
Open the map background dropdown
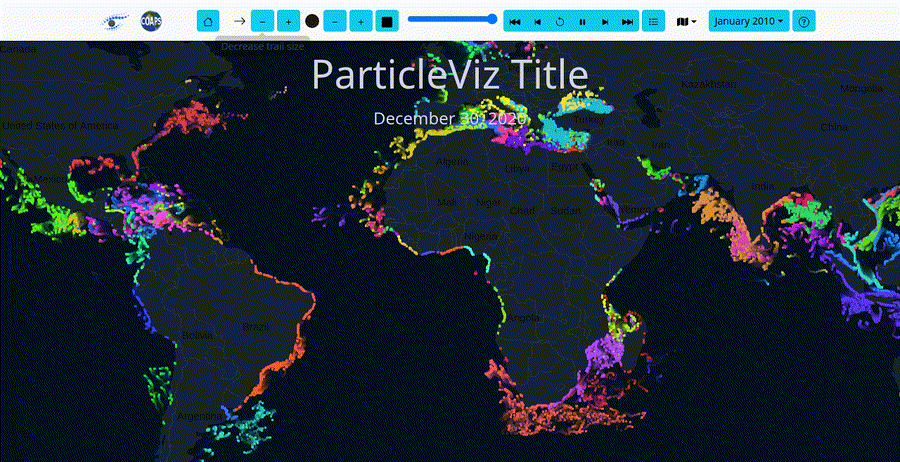(686, 21)
